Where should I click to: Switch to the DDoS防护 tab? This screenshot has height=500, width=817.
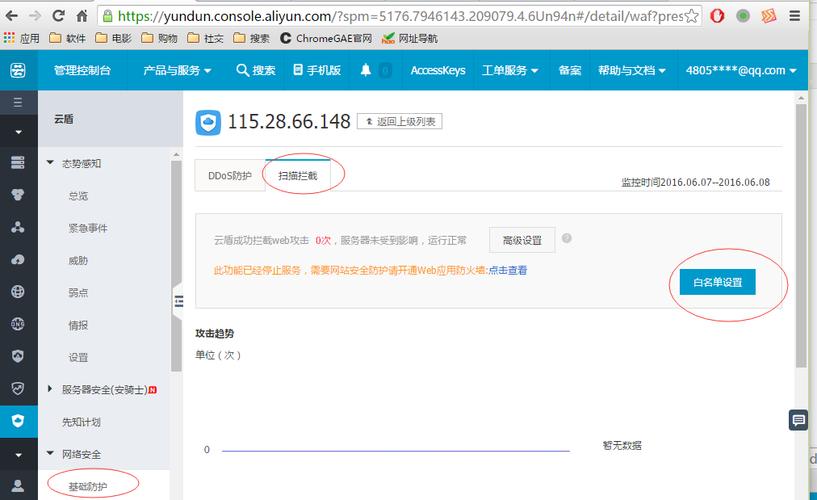[x=230, y=176]
